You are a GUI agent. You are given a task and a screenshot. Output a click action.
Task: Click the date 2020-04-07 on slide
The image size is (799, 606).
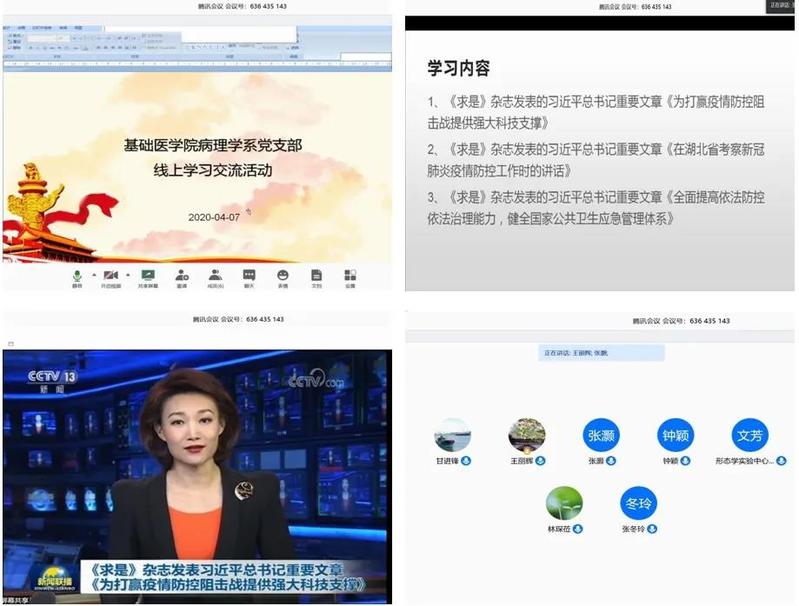pyautogui.click(x=214, y=217)
